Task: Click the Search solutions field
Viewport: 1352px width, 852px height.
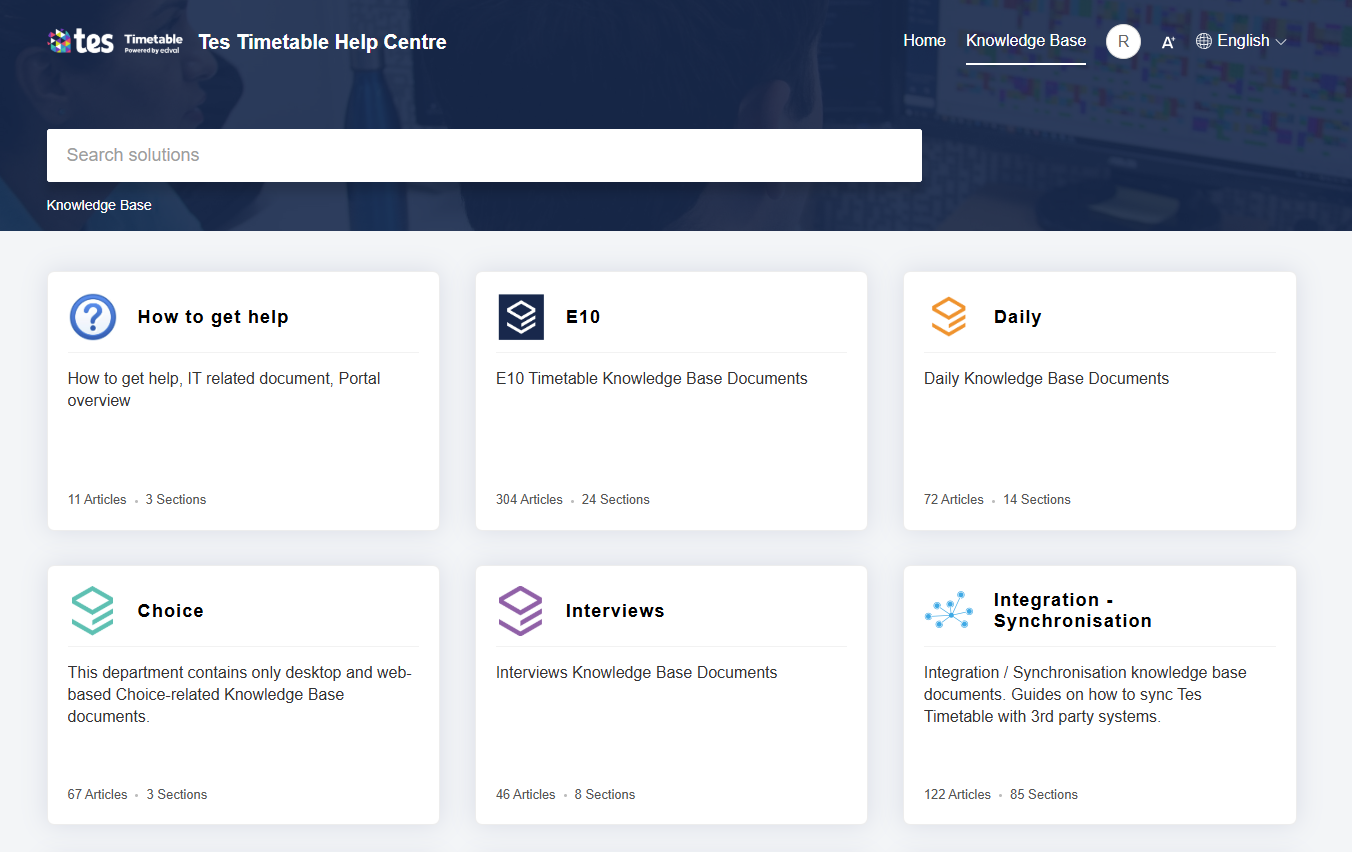Action: [484, 155]
